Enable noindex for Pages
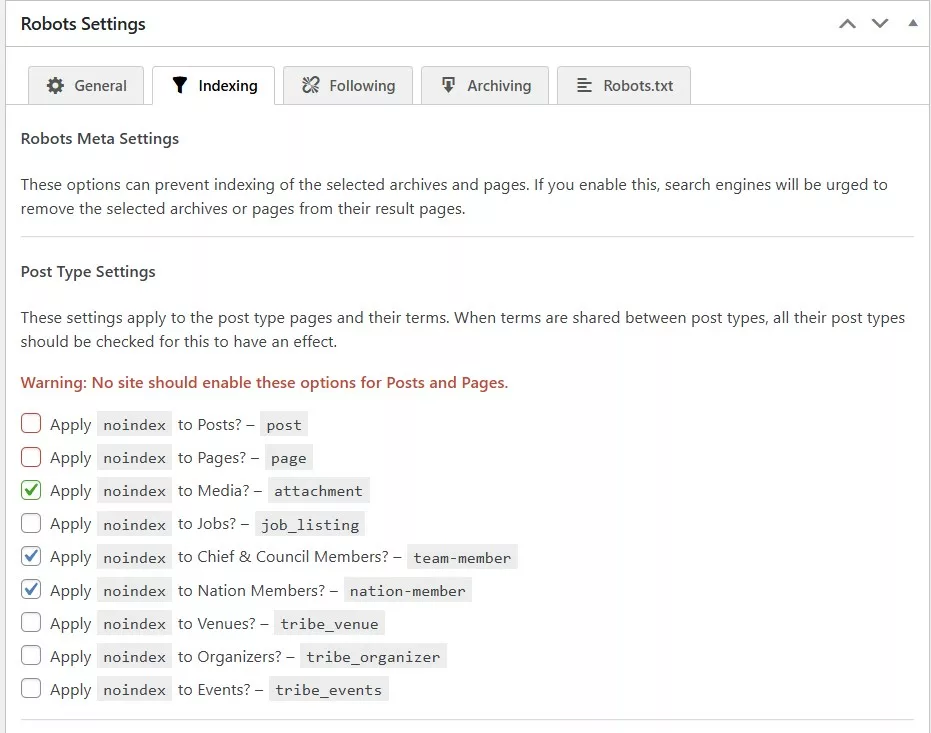931x733 pixels. 31,457
